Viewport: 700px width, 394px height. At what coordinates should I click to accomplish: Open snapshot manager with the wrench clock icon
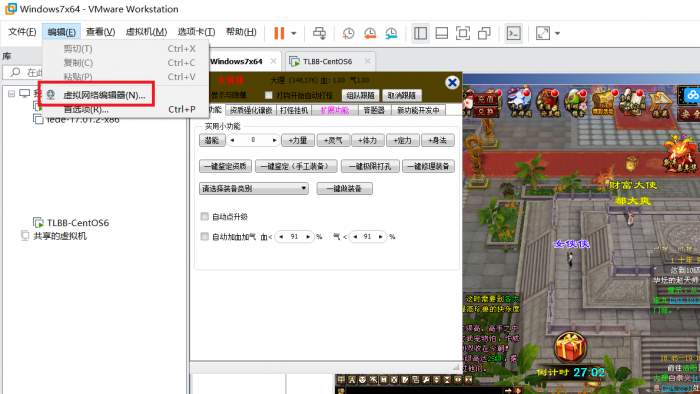point(391,33)
